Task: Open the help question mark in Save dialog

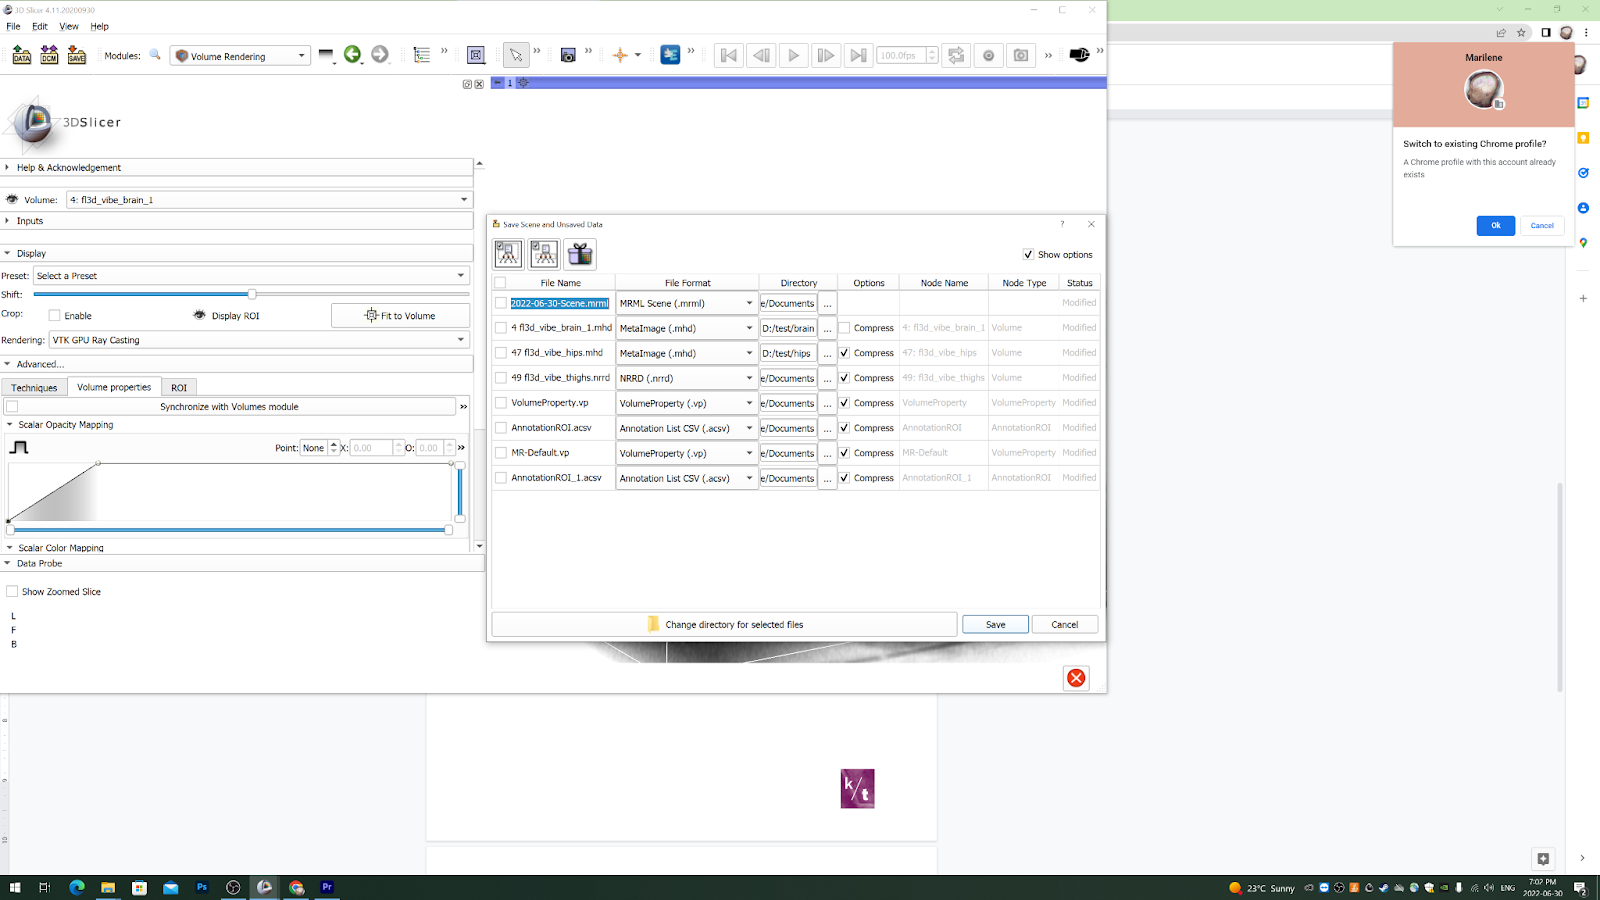Action: pos(1062,224)
